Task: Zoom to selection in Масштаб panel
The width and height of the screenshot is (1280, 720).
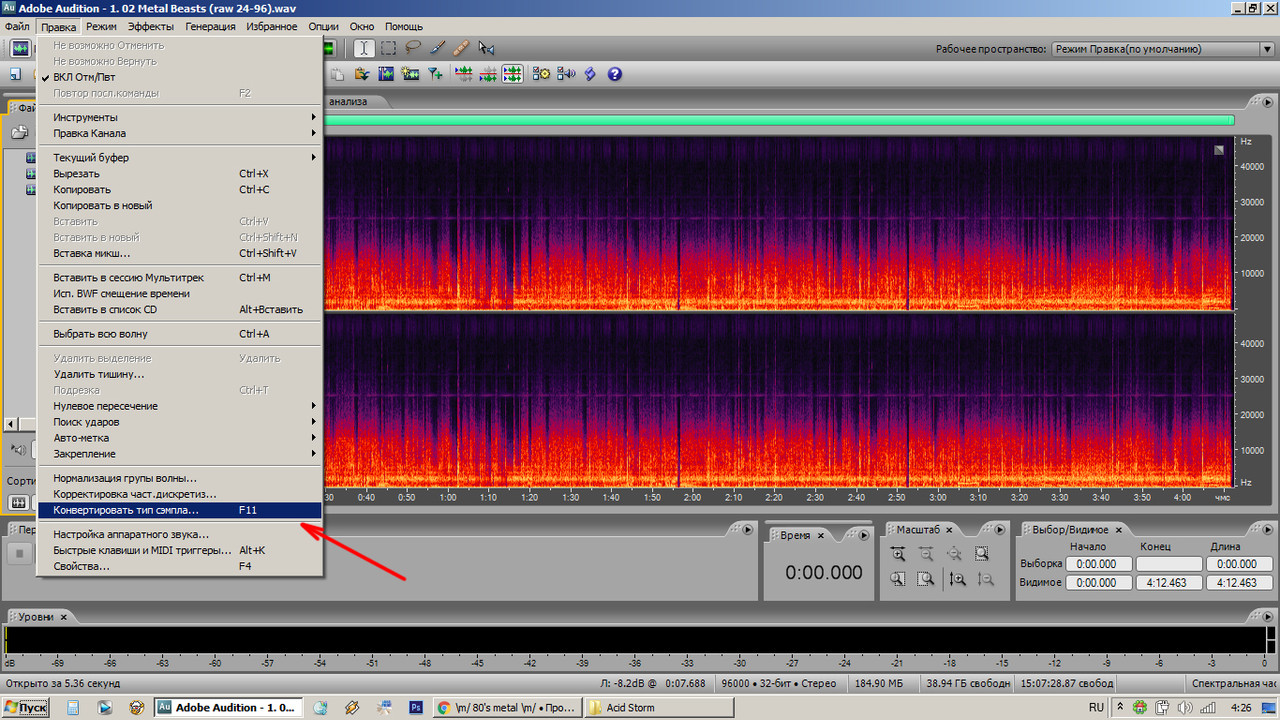Action: 982,553
